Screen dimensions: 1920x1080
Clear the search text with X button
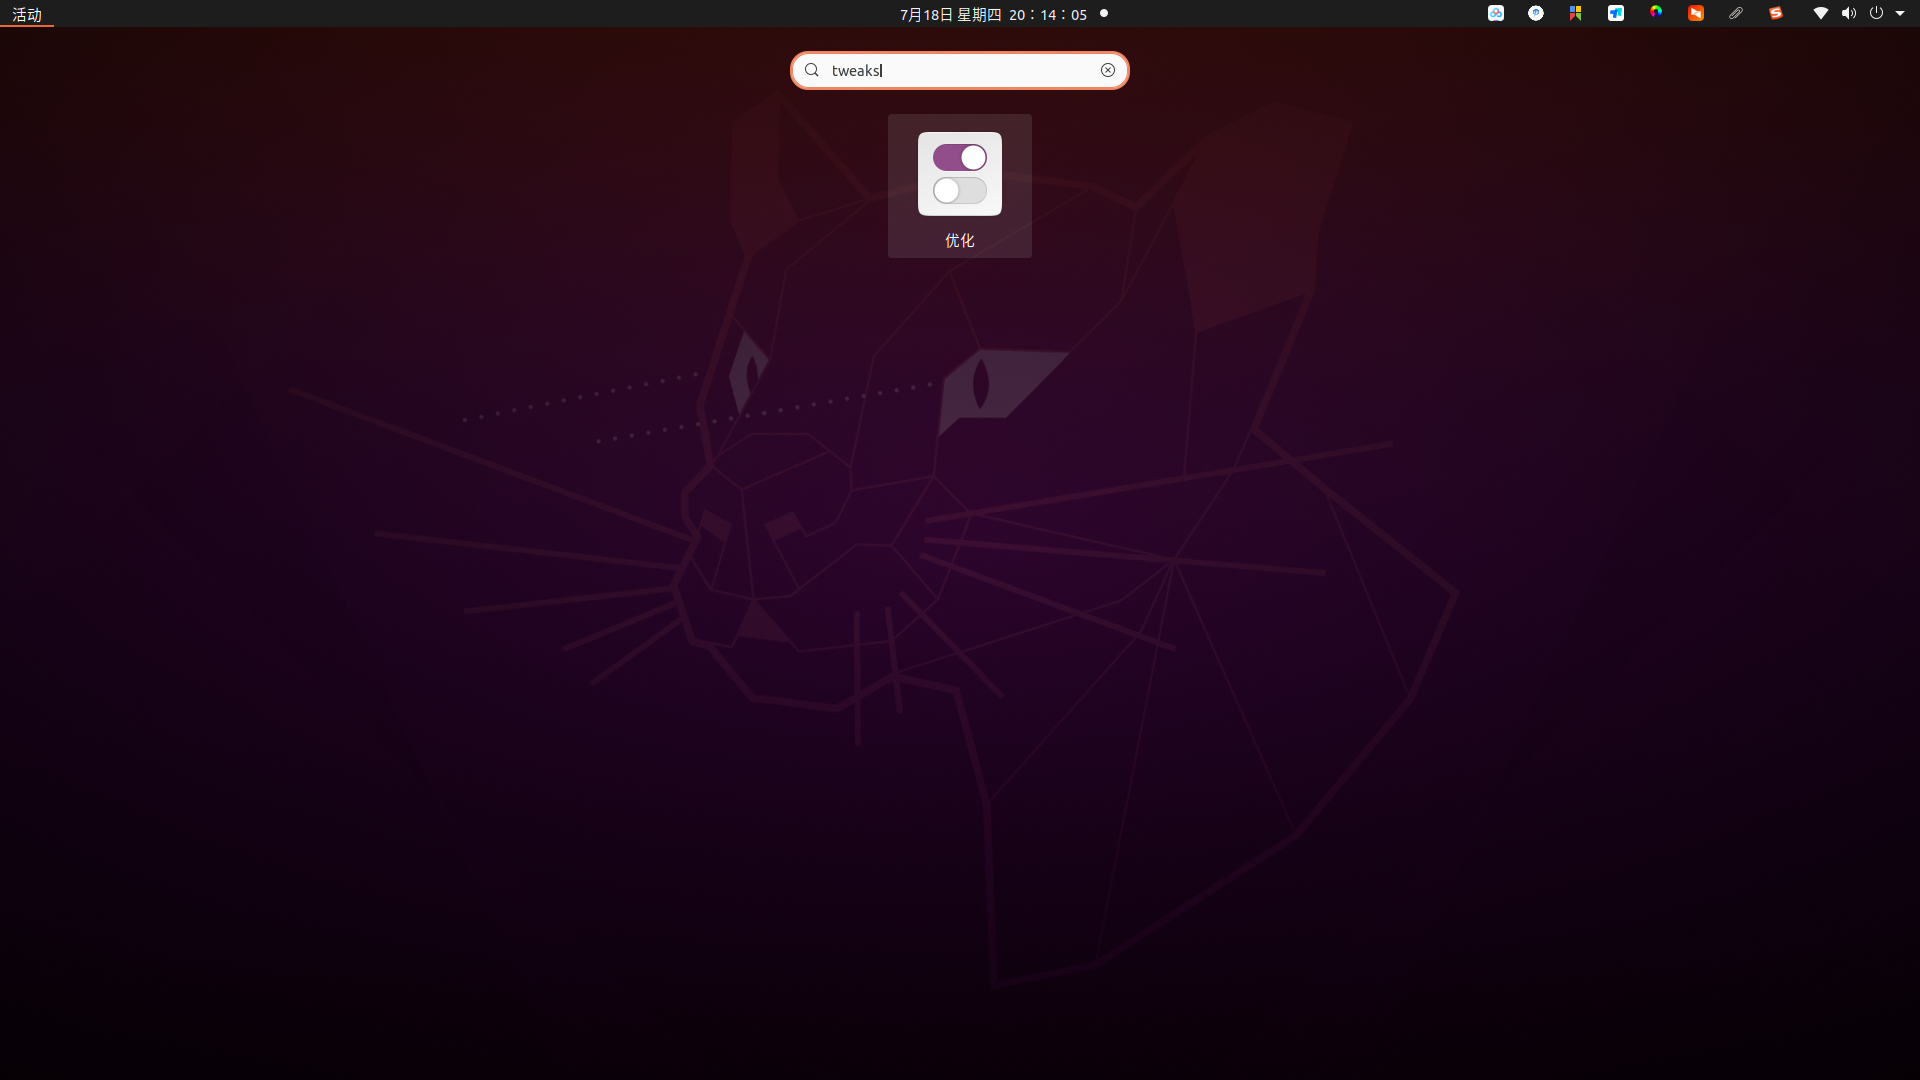pyautogui.click(x=1108, y=70)
